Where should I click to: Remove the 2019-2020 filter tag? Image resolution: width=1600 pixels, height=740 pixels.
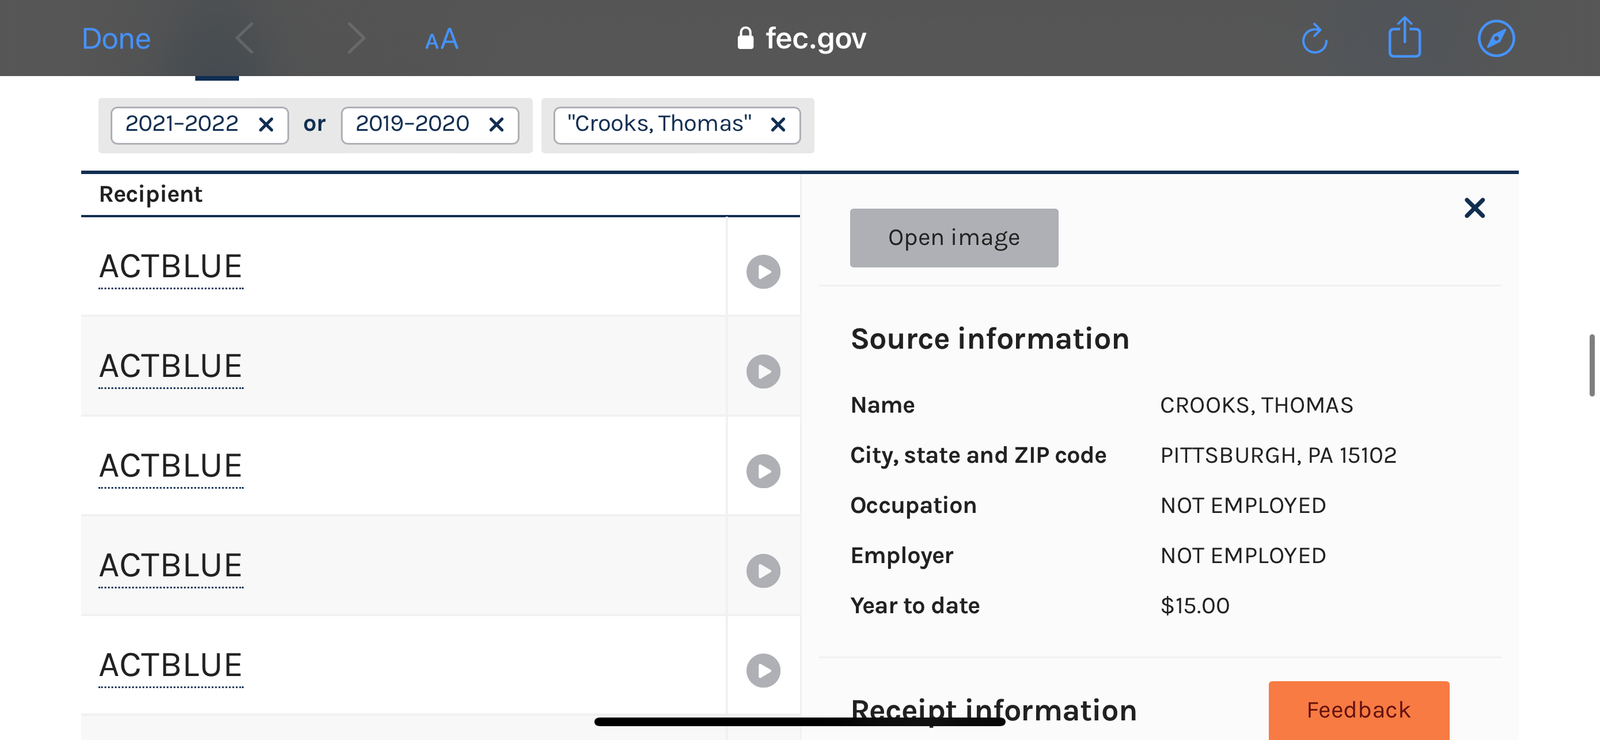click(x=496, y=124)
